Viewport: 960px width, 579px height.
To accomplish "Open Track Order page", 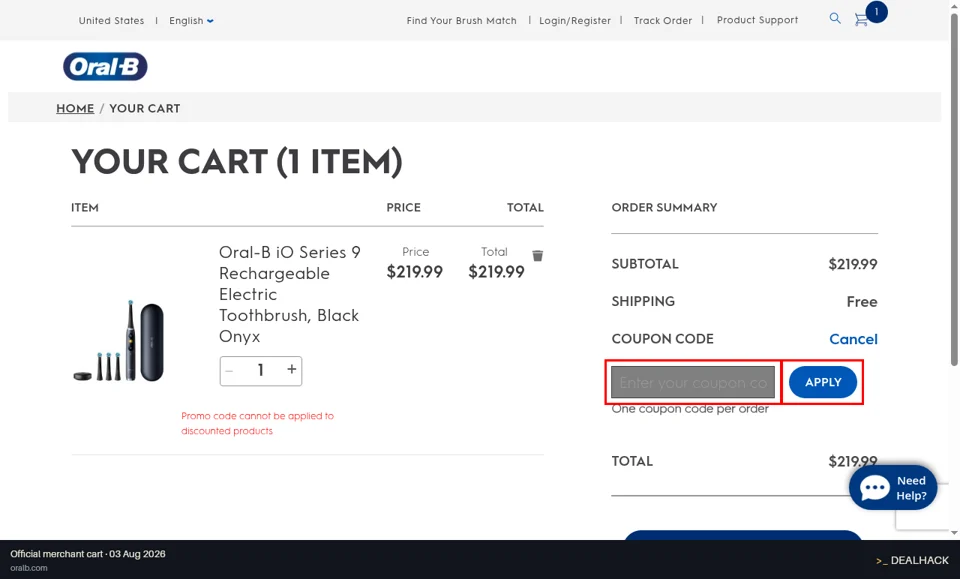I will (663, 21).
